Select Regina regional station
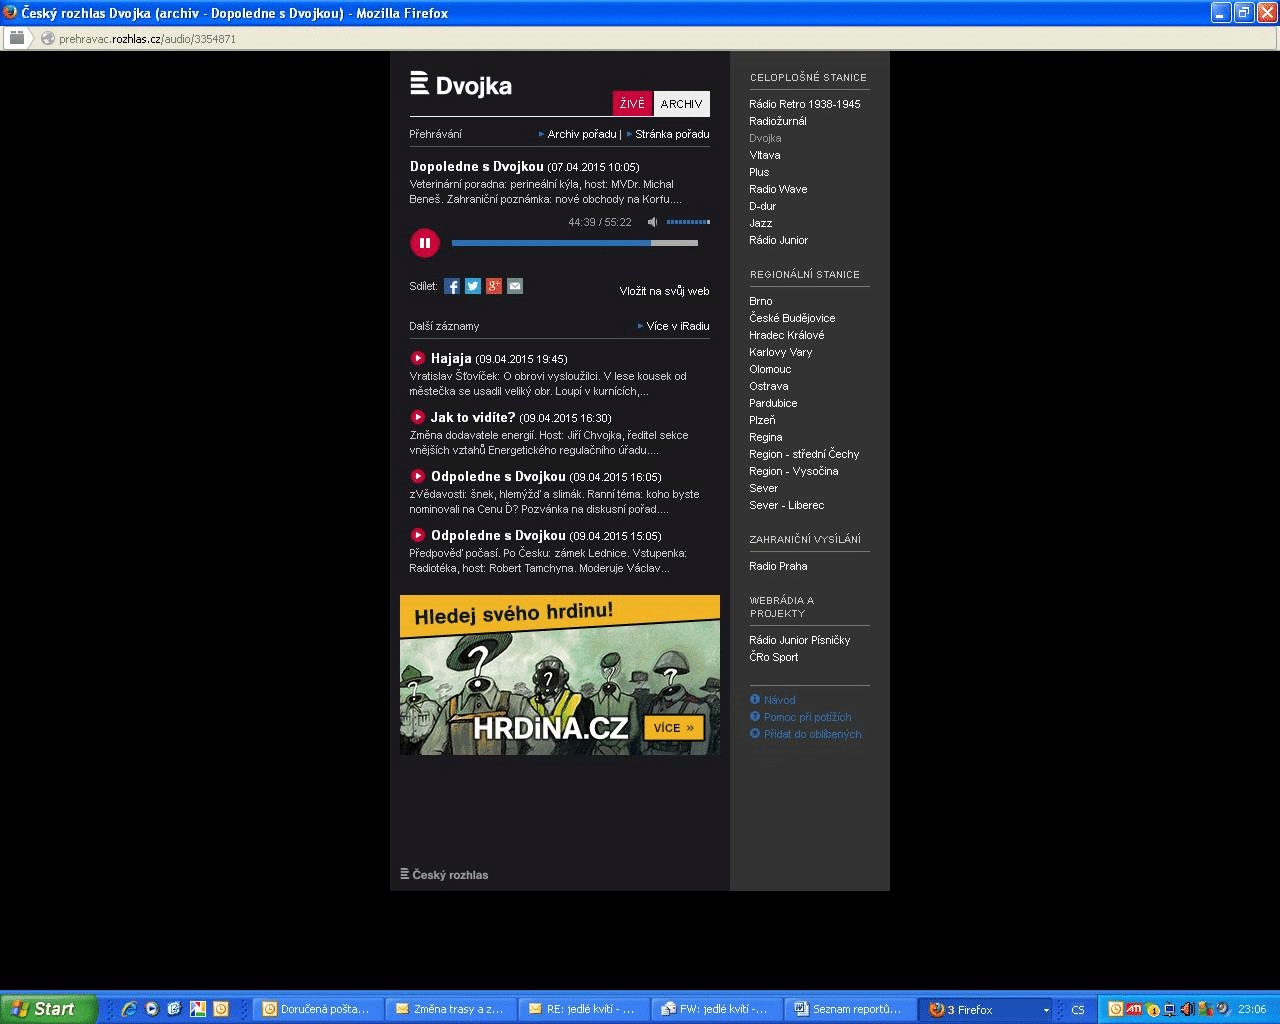Image resolution: width=1280 pixels, height=1024 pixels. (766, 437)
